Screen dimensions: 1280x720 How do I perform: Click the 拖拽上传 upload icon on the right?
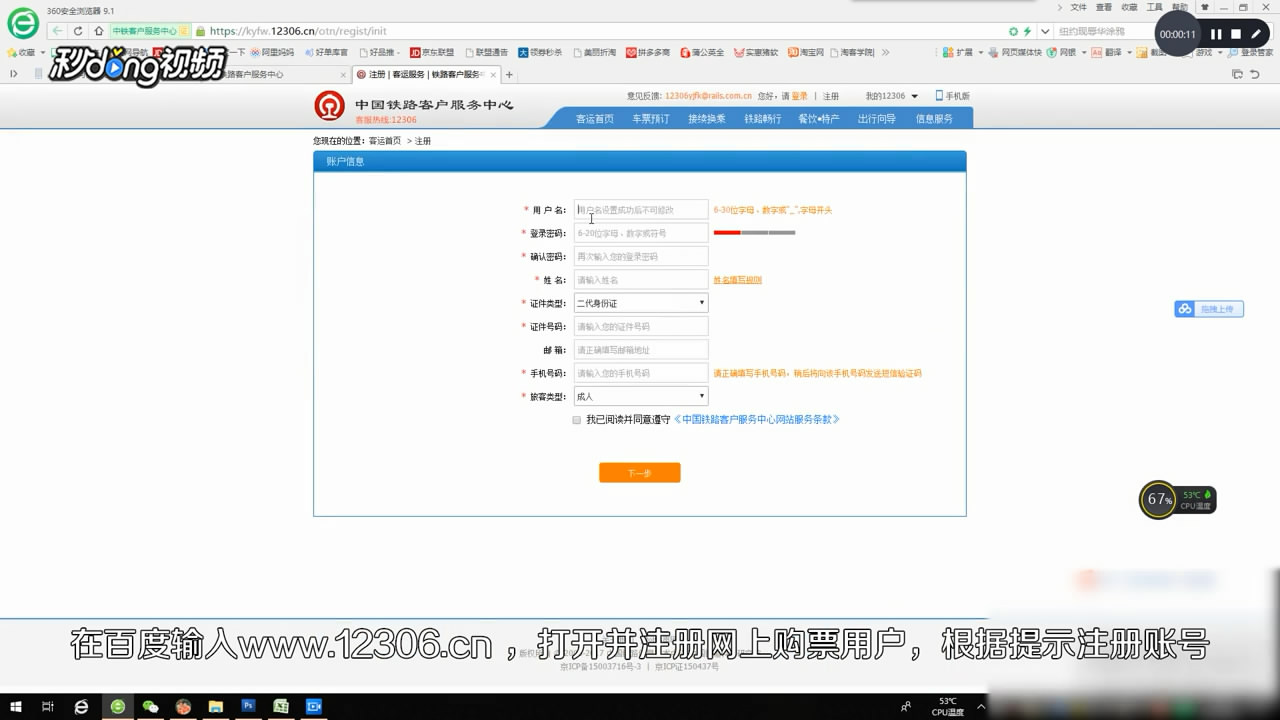[1209, 308]
